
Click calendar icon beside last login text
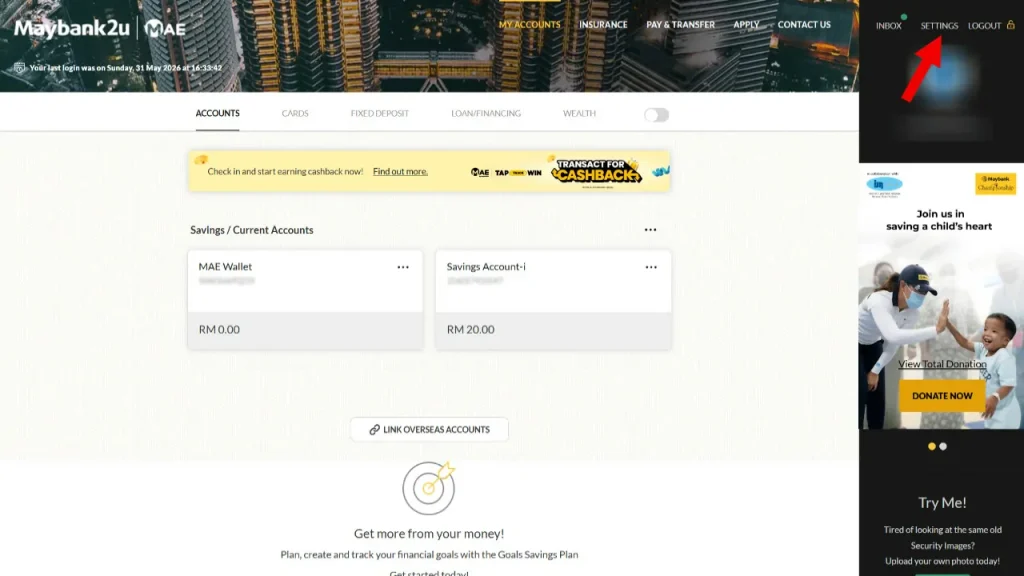(x=20, y=68)
